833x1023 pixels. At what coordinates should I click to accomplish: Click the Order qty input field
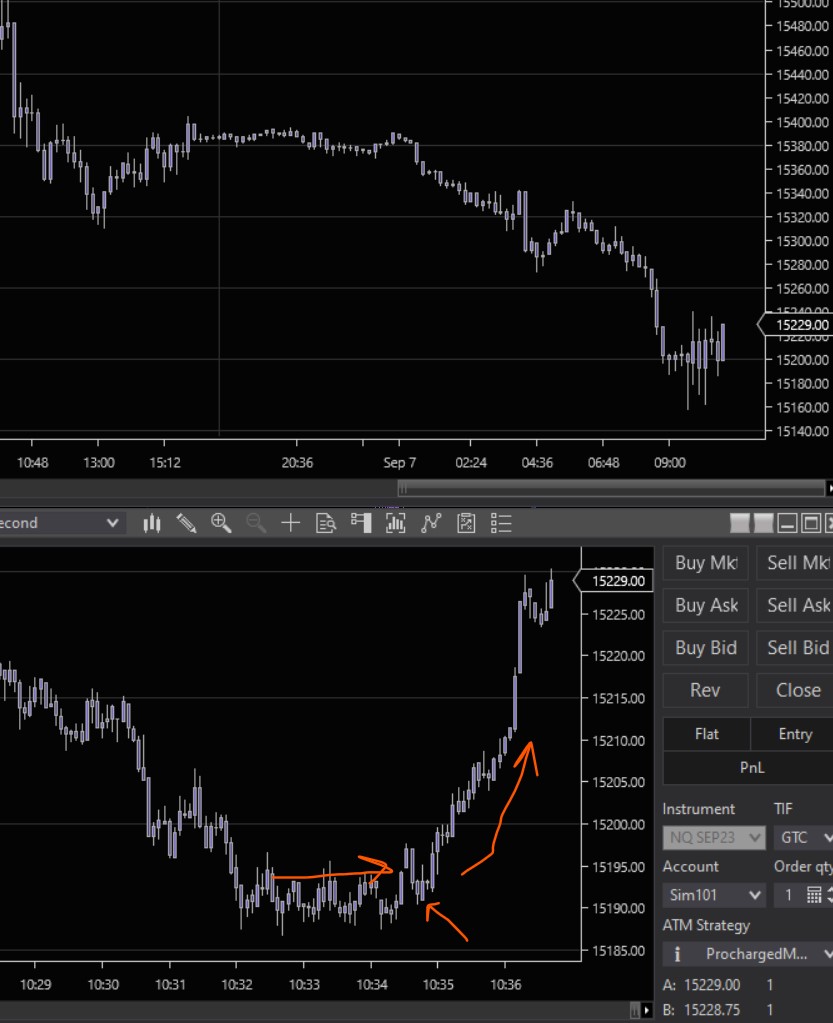coord(788,895)
